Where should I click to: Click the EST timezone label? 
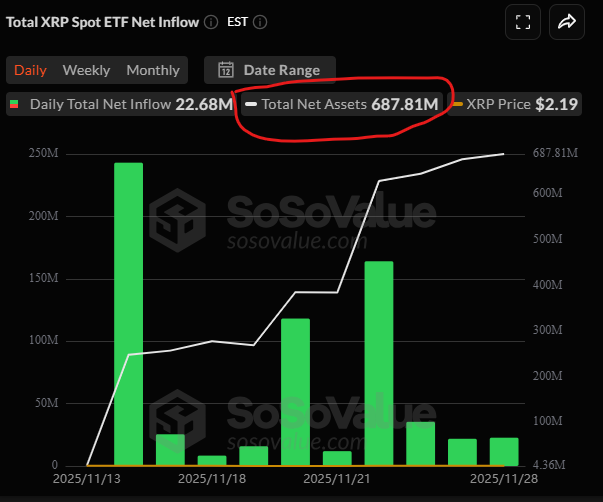(x=237, y=22)
